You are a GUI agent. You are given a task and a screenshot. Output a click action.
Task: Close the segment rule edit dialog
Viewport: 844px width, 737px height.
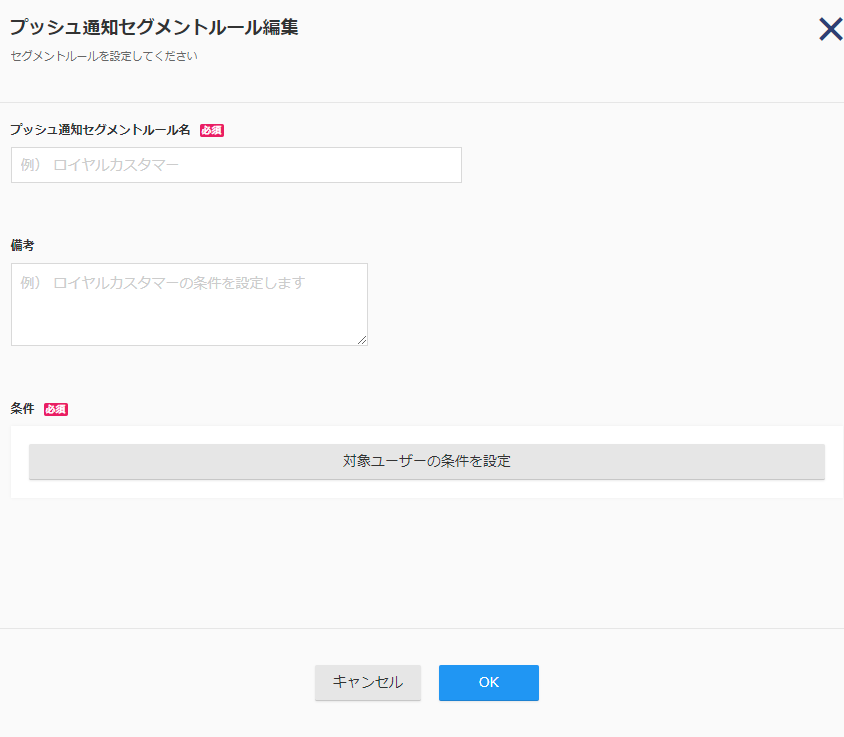pyautogui.click(x=831, y=29)
